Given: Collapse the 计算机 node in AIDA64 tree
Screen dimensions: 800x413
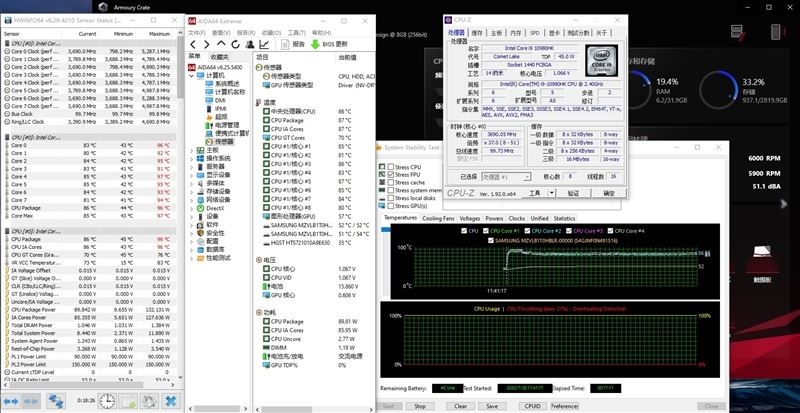Looking at the screenshot, I should 192,76.
